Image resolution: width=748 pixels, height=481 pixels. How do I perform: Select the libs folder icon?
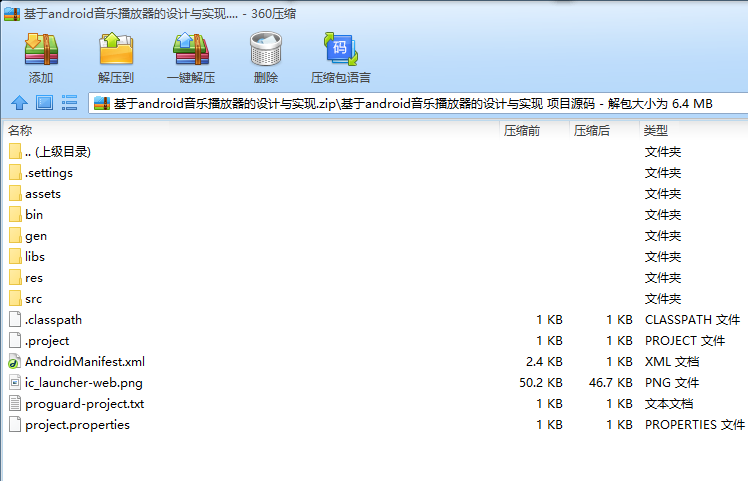point(15,256)
